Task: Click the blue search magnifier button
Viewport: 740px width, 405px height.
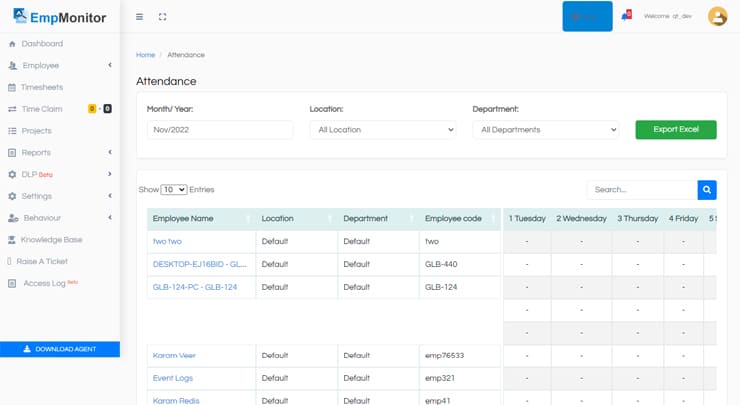Action: tap(706, 190)
